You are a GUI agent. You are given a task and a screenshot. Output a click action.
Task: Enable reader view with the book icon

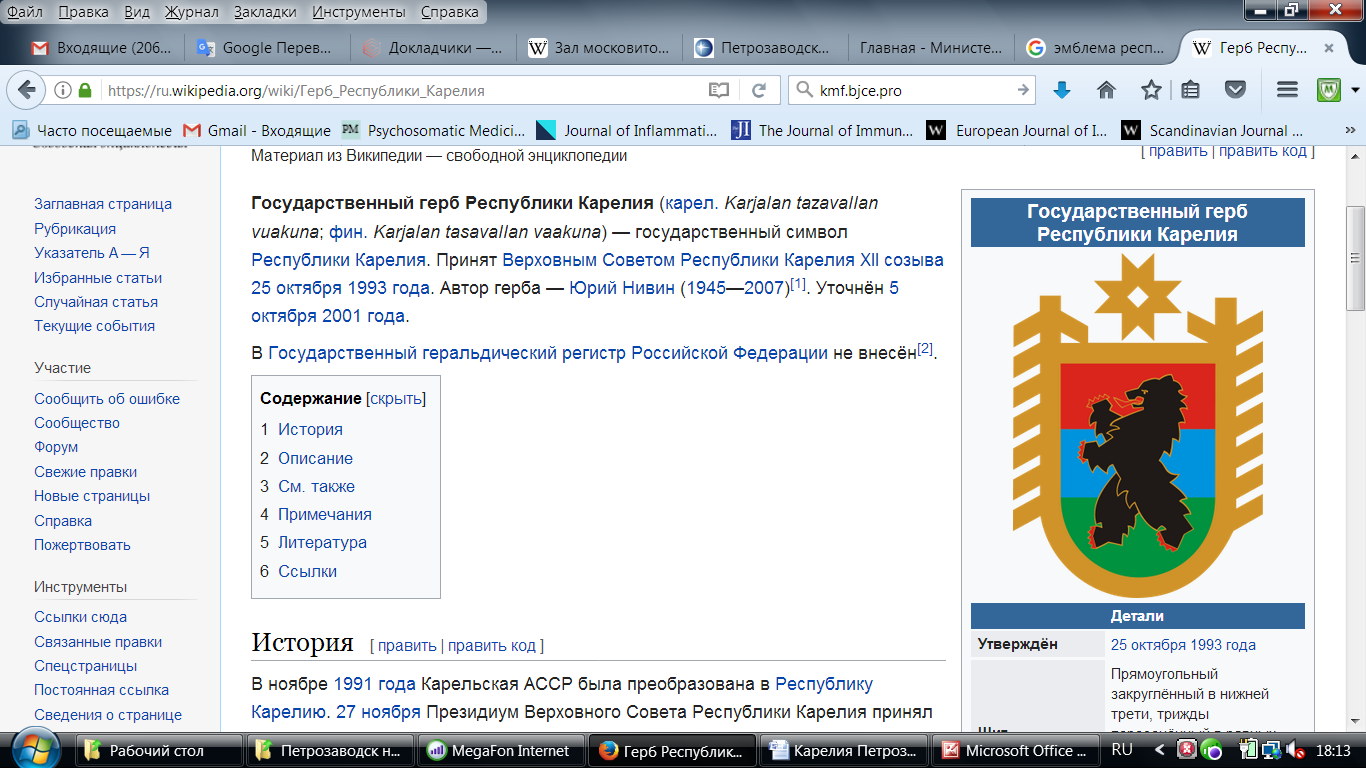pyautogui.click(x=718, y=90)
